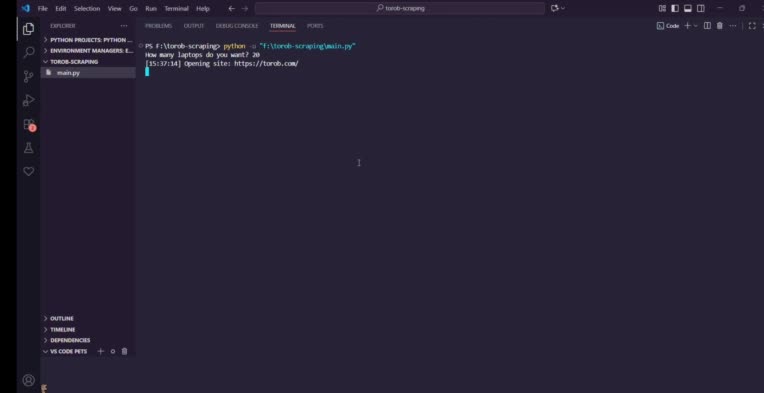Expand the Python Projects section
Viewport: 764px width, 393px height.
point(88,40)
